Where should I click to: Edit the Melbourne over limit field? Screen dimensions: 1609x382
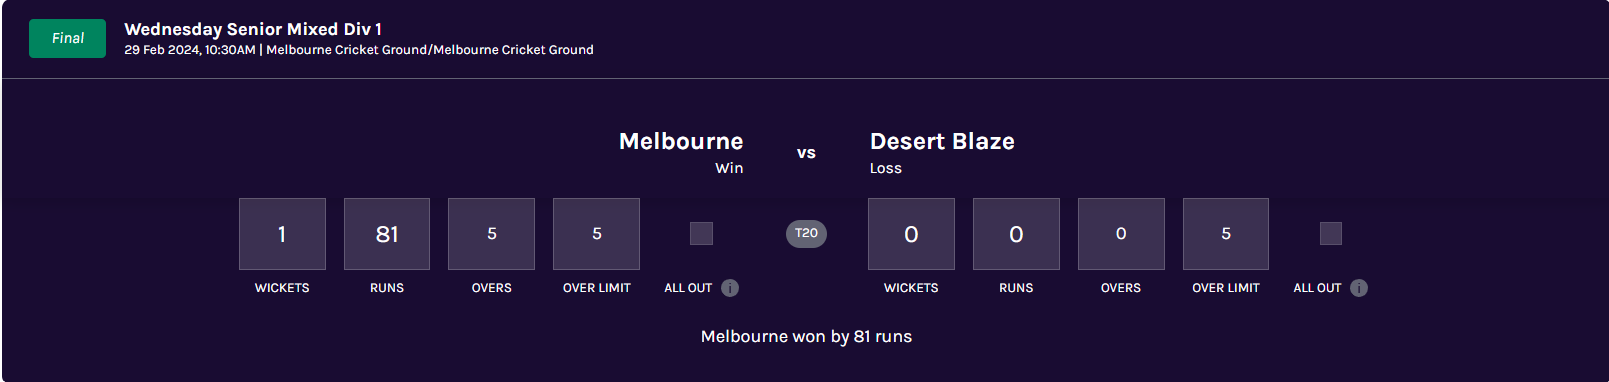pyautogui.click(x=597, y=234)
